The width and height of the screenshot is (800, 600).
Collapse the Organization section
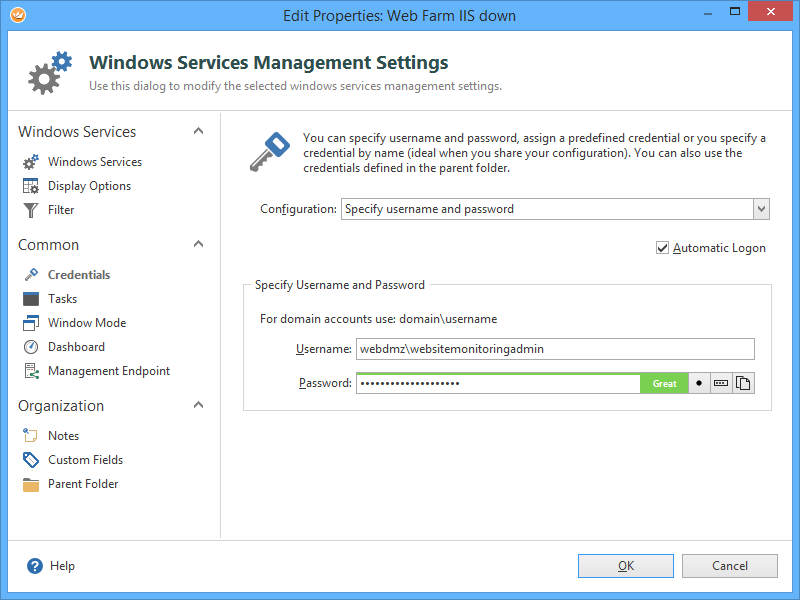pos(198,406)
